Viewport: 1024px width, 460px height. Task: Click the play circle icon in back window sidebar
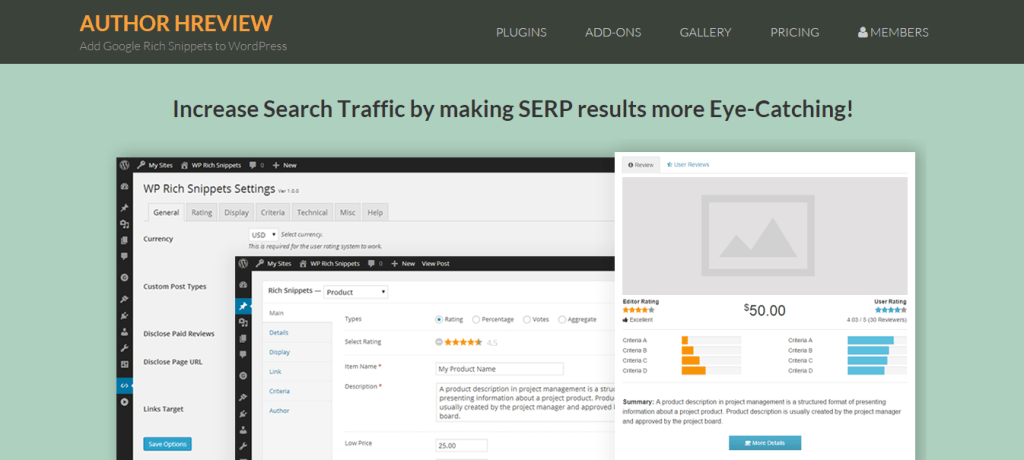[125, 402]
